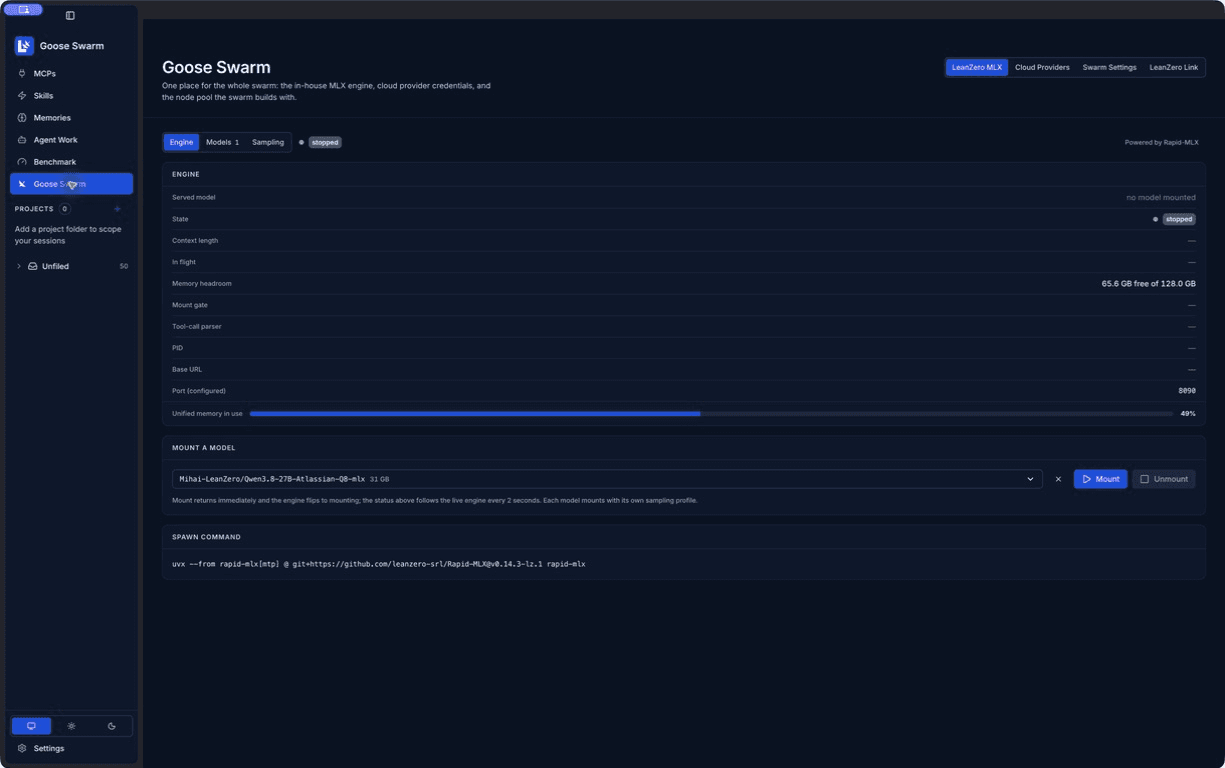Image resolution: width=1225 pixels, height=768 pixels.
Task: Open the Swarm Settings tab
Action: (x=1109, y=67)
